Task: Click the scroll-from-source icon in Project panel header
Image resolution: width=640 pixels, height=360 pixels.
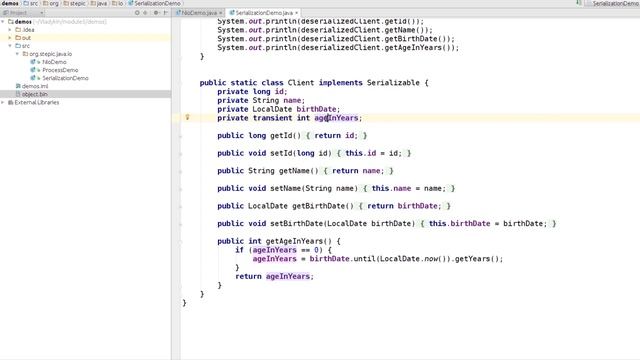Action: [x=137, y=13]
